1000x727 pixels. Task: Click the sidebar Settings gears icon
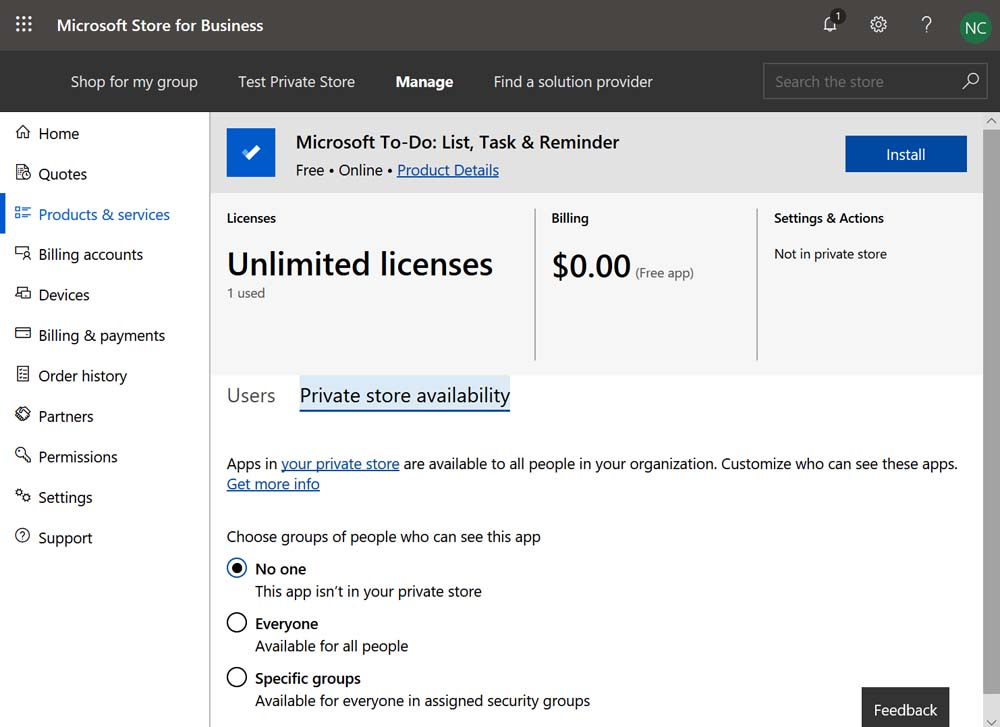click(x=23, y=496)
